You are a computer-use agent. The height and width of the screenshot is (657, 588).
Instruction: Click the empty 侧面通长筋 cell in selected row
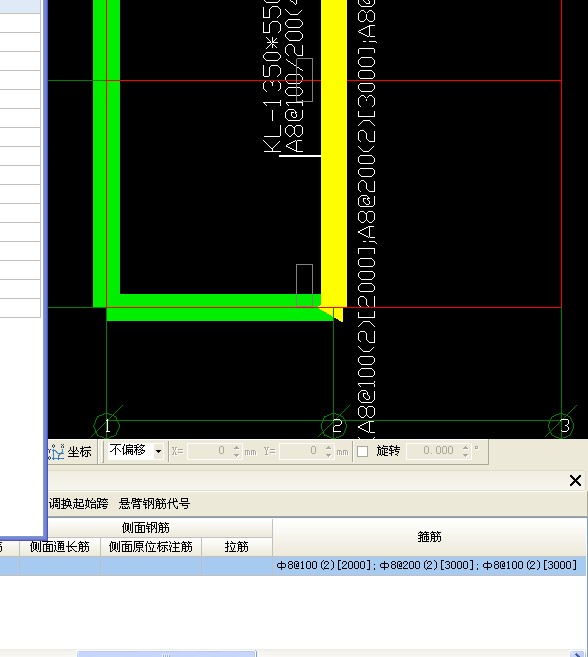60,566
